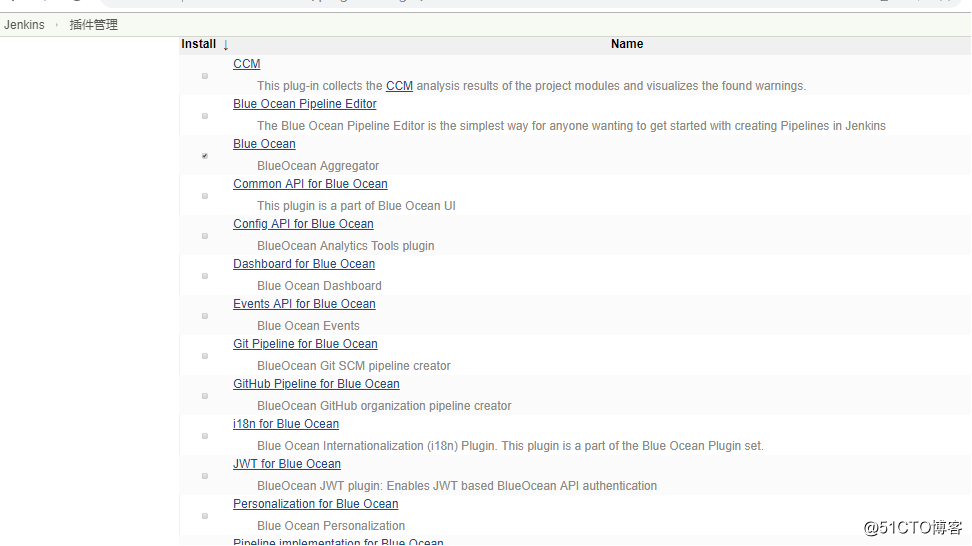Tick the Config API for Blue Ocean checkbox

205,236
